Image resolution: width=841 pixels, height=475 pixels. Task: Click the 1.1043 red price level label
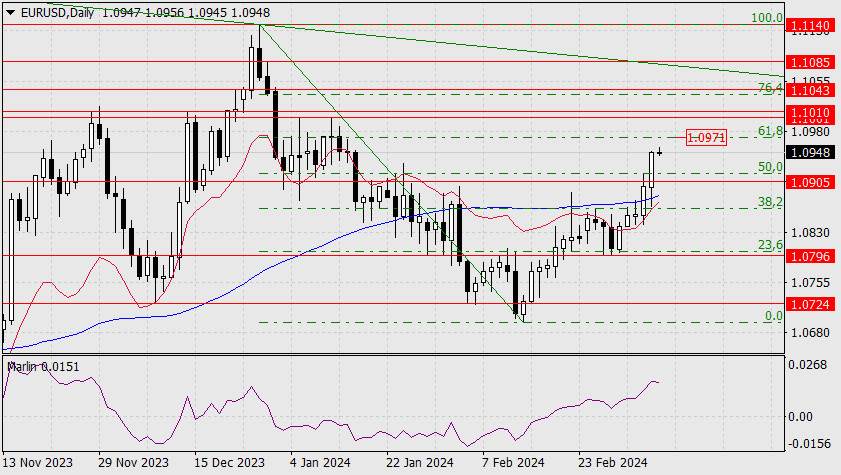point(810,90)
